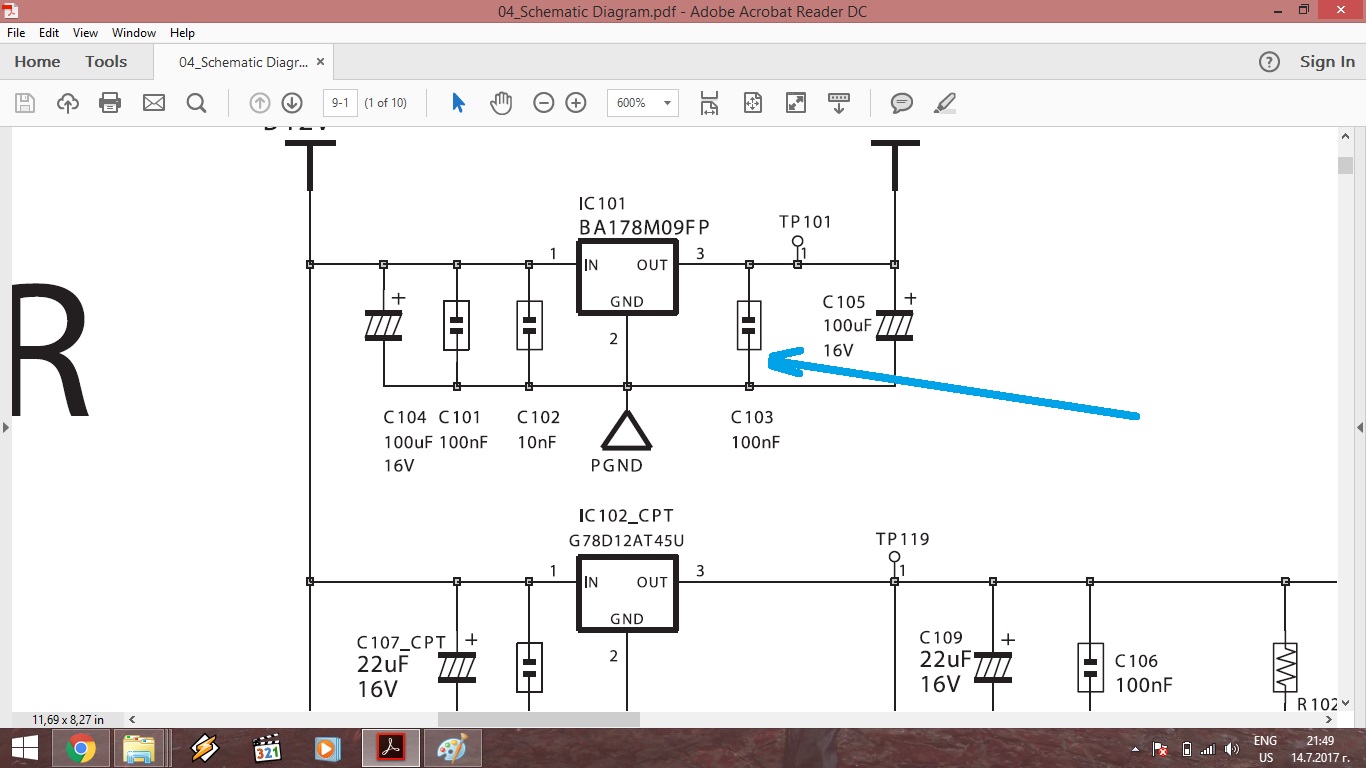Click the horizontal scrollbar thumb
Image resolution: width=1366 pixels, height=768 pixels.
539,719
